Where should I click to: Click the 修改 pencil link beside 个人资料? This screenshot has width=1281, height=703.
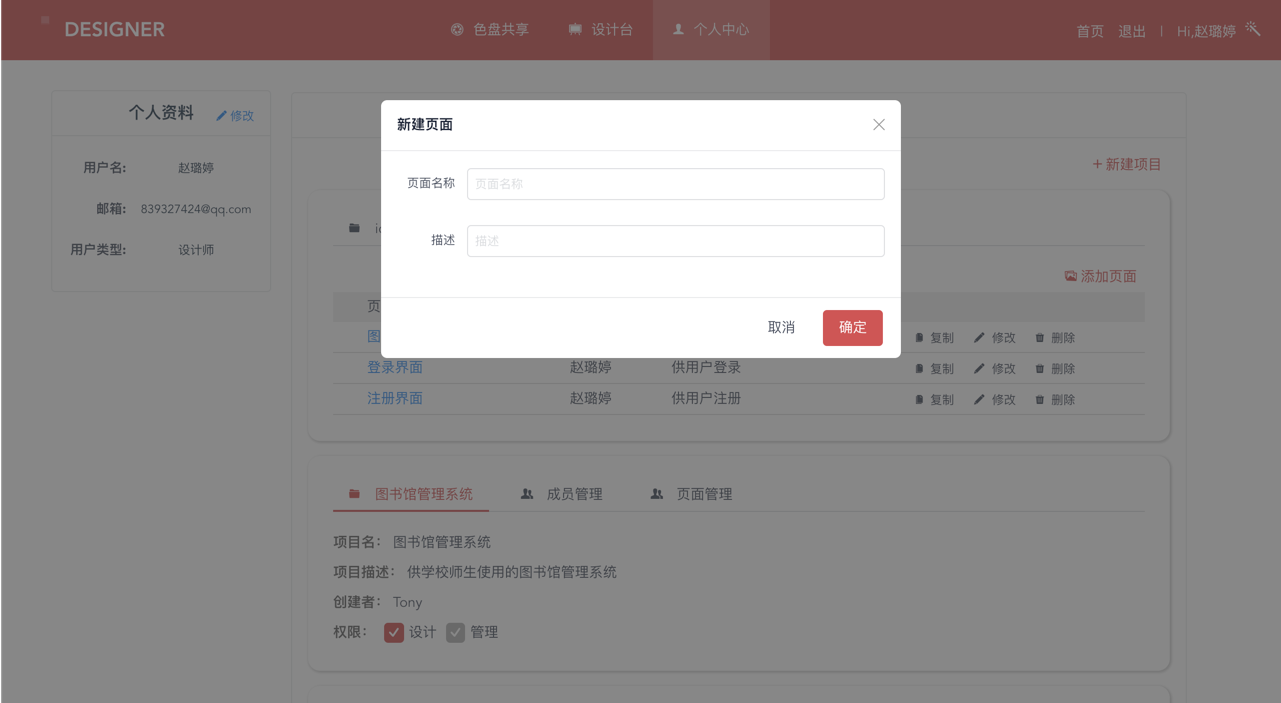pyautogui.click(x=235, y=115)
